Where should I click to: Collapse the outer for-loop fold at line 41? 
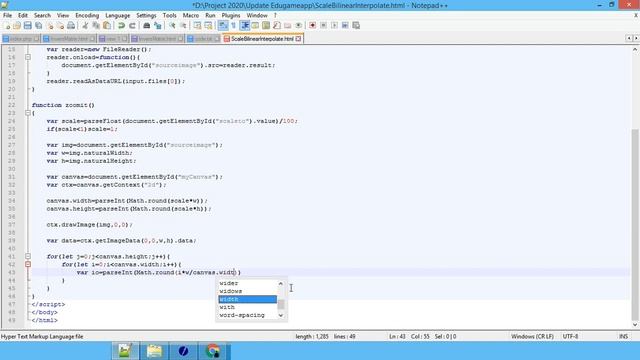point(28,256)
